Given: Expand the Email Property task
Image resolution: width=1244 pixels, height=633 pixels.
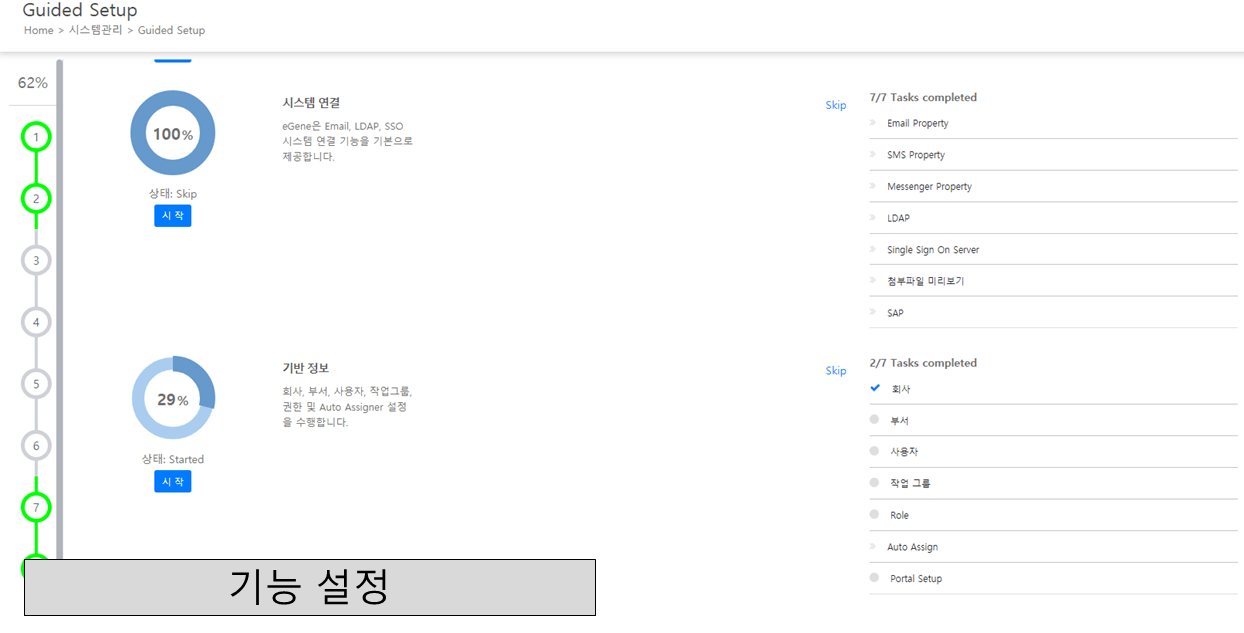Looking at the screenshot, I should (917, 123).
